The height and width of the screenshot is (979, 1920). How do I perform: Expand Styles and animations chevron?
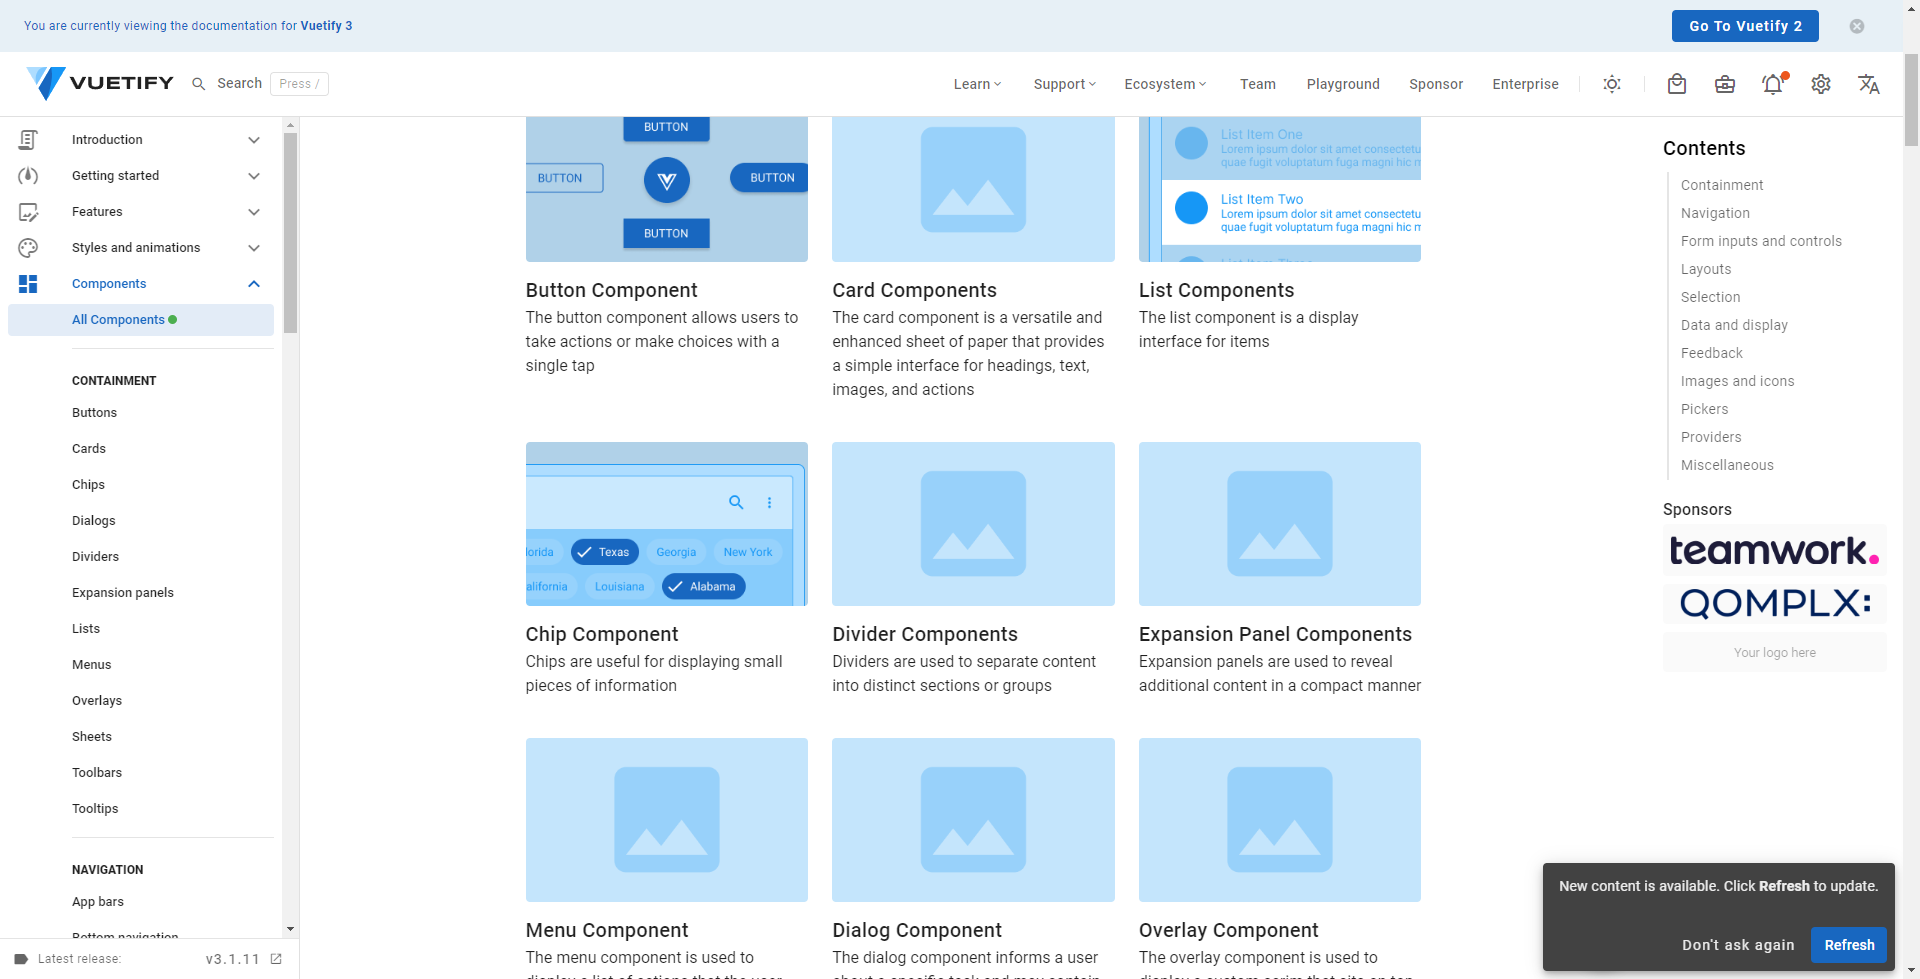pos(254,248)
